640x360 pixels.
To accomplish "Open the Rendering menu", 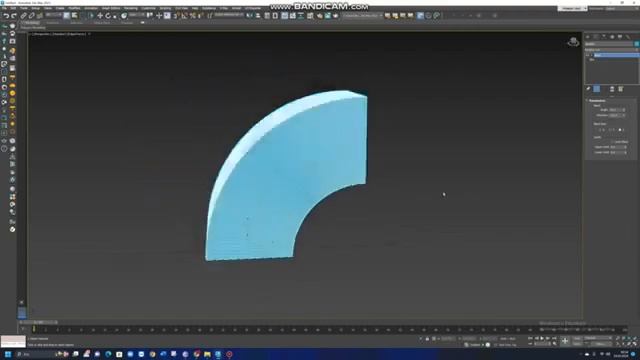I will point(131,8).
